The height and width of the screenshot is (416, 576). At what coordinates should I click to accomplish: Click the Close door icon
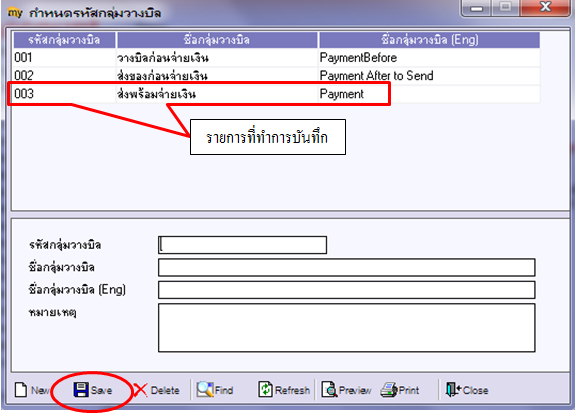click(453, 390)
